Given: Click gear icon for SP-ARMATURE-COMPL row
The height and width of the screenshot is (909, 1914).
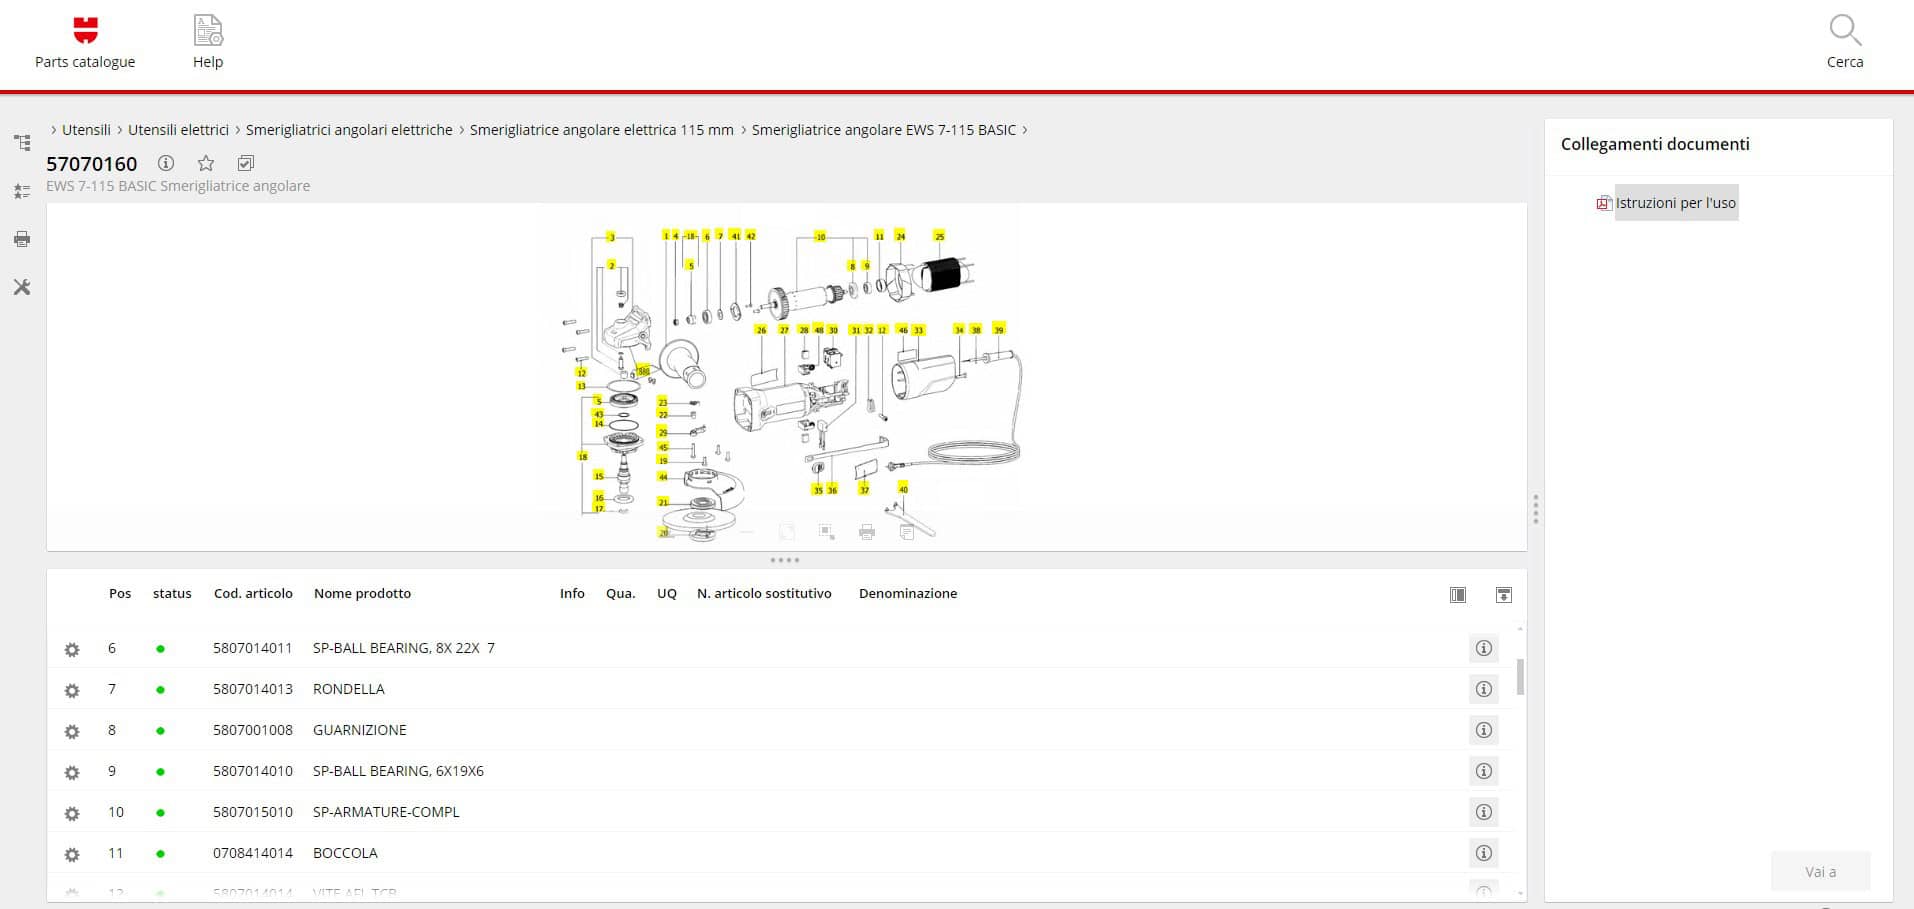Looking at the screenshot, I should tap(72, 814).
